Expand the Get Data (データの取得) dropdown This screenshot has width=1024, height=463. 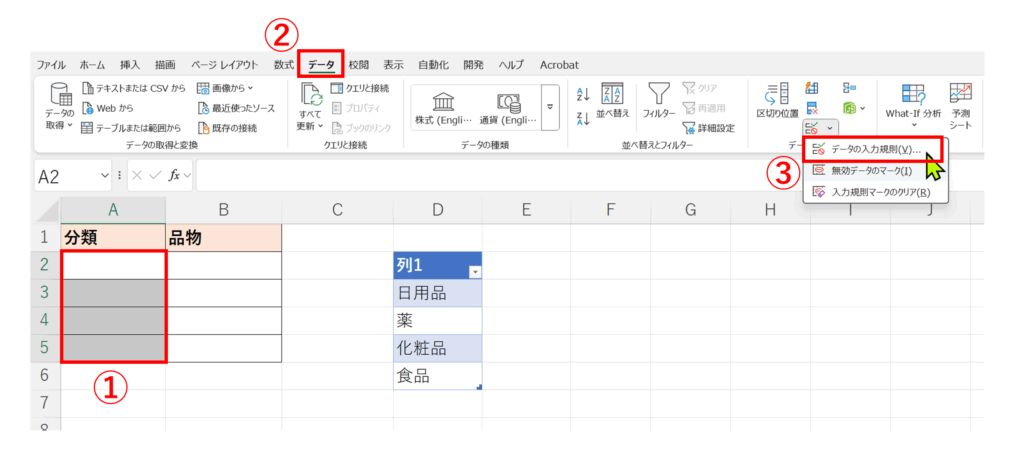pos(60,125)
